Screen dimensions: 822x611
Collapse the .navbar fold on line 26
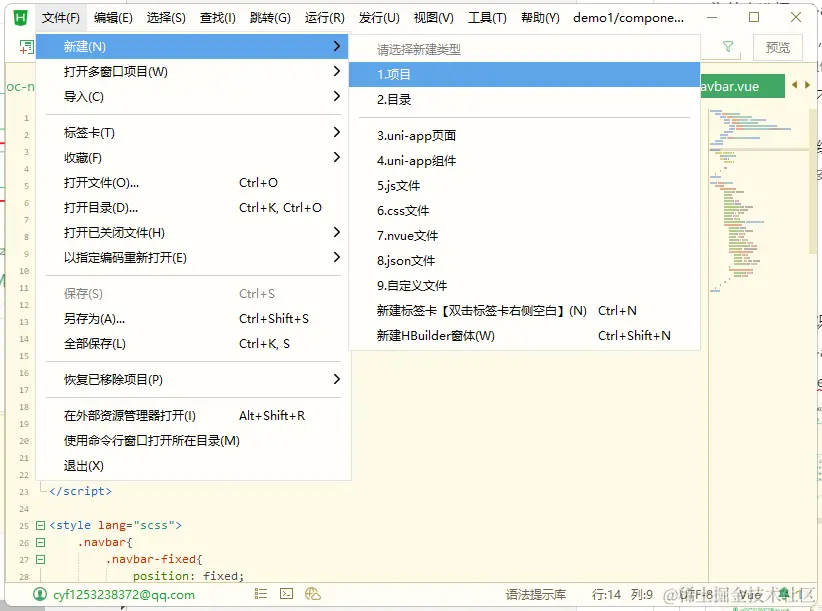[x=40, y=542]
